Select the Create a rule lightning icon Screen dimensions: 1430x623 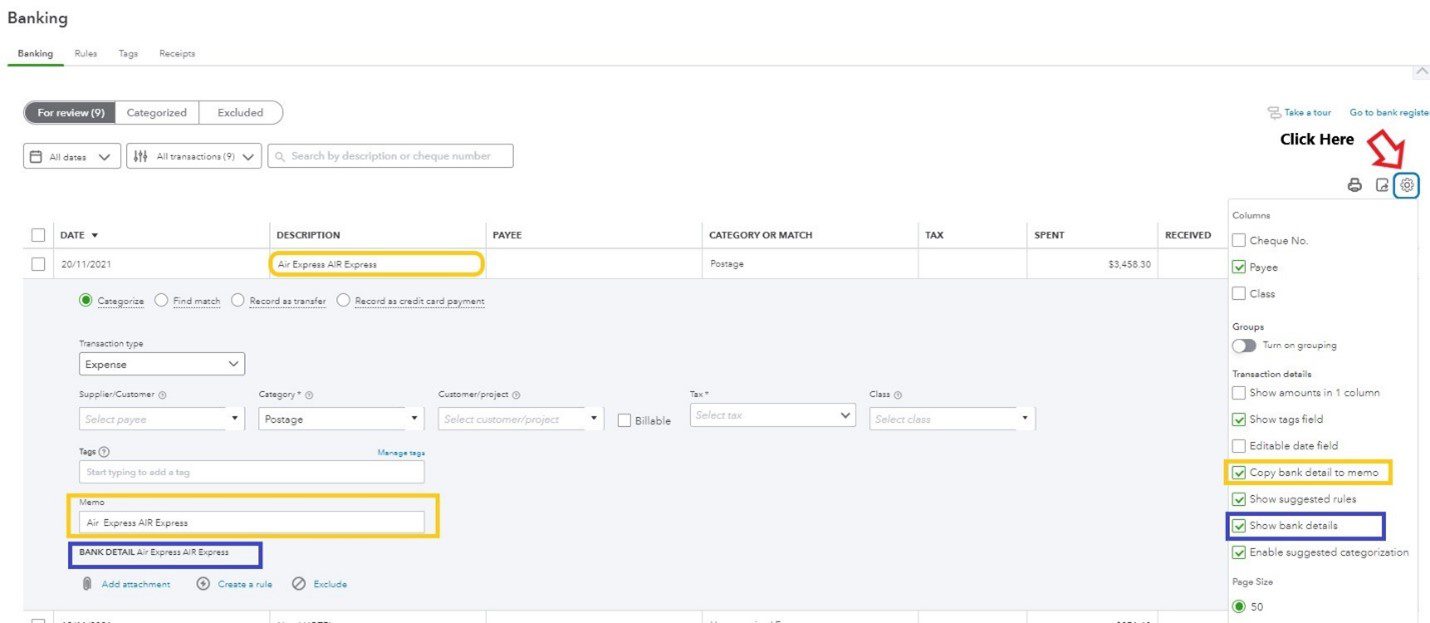click(x=203, y=584)
